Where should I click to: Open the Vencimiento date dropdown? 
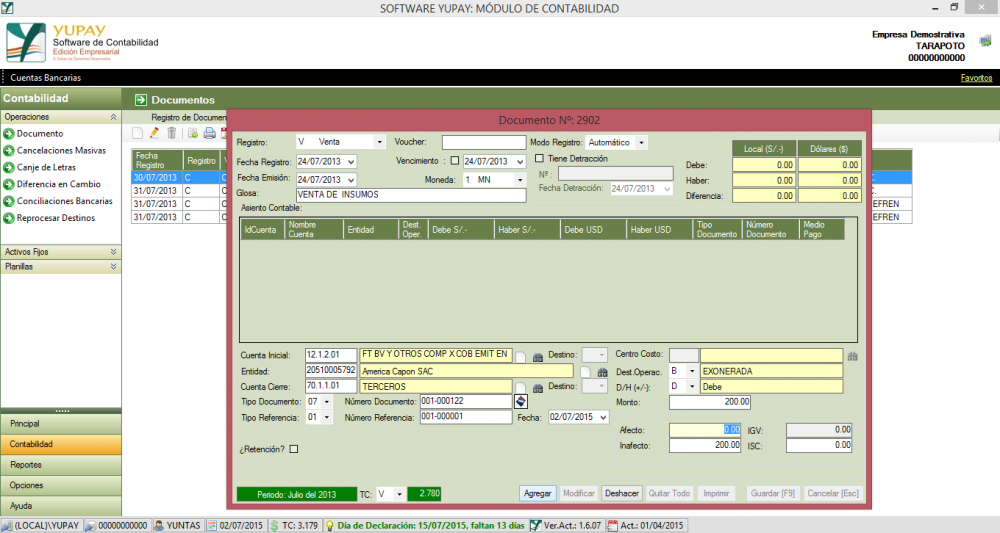[x=520, y=162]
